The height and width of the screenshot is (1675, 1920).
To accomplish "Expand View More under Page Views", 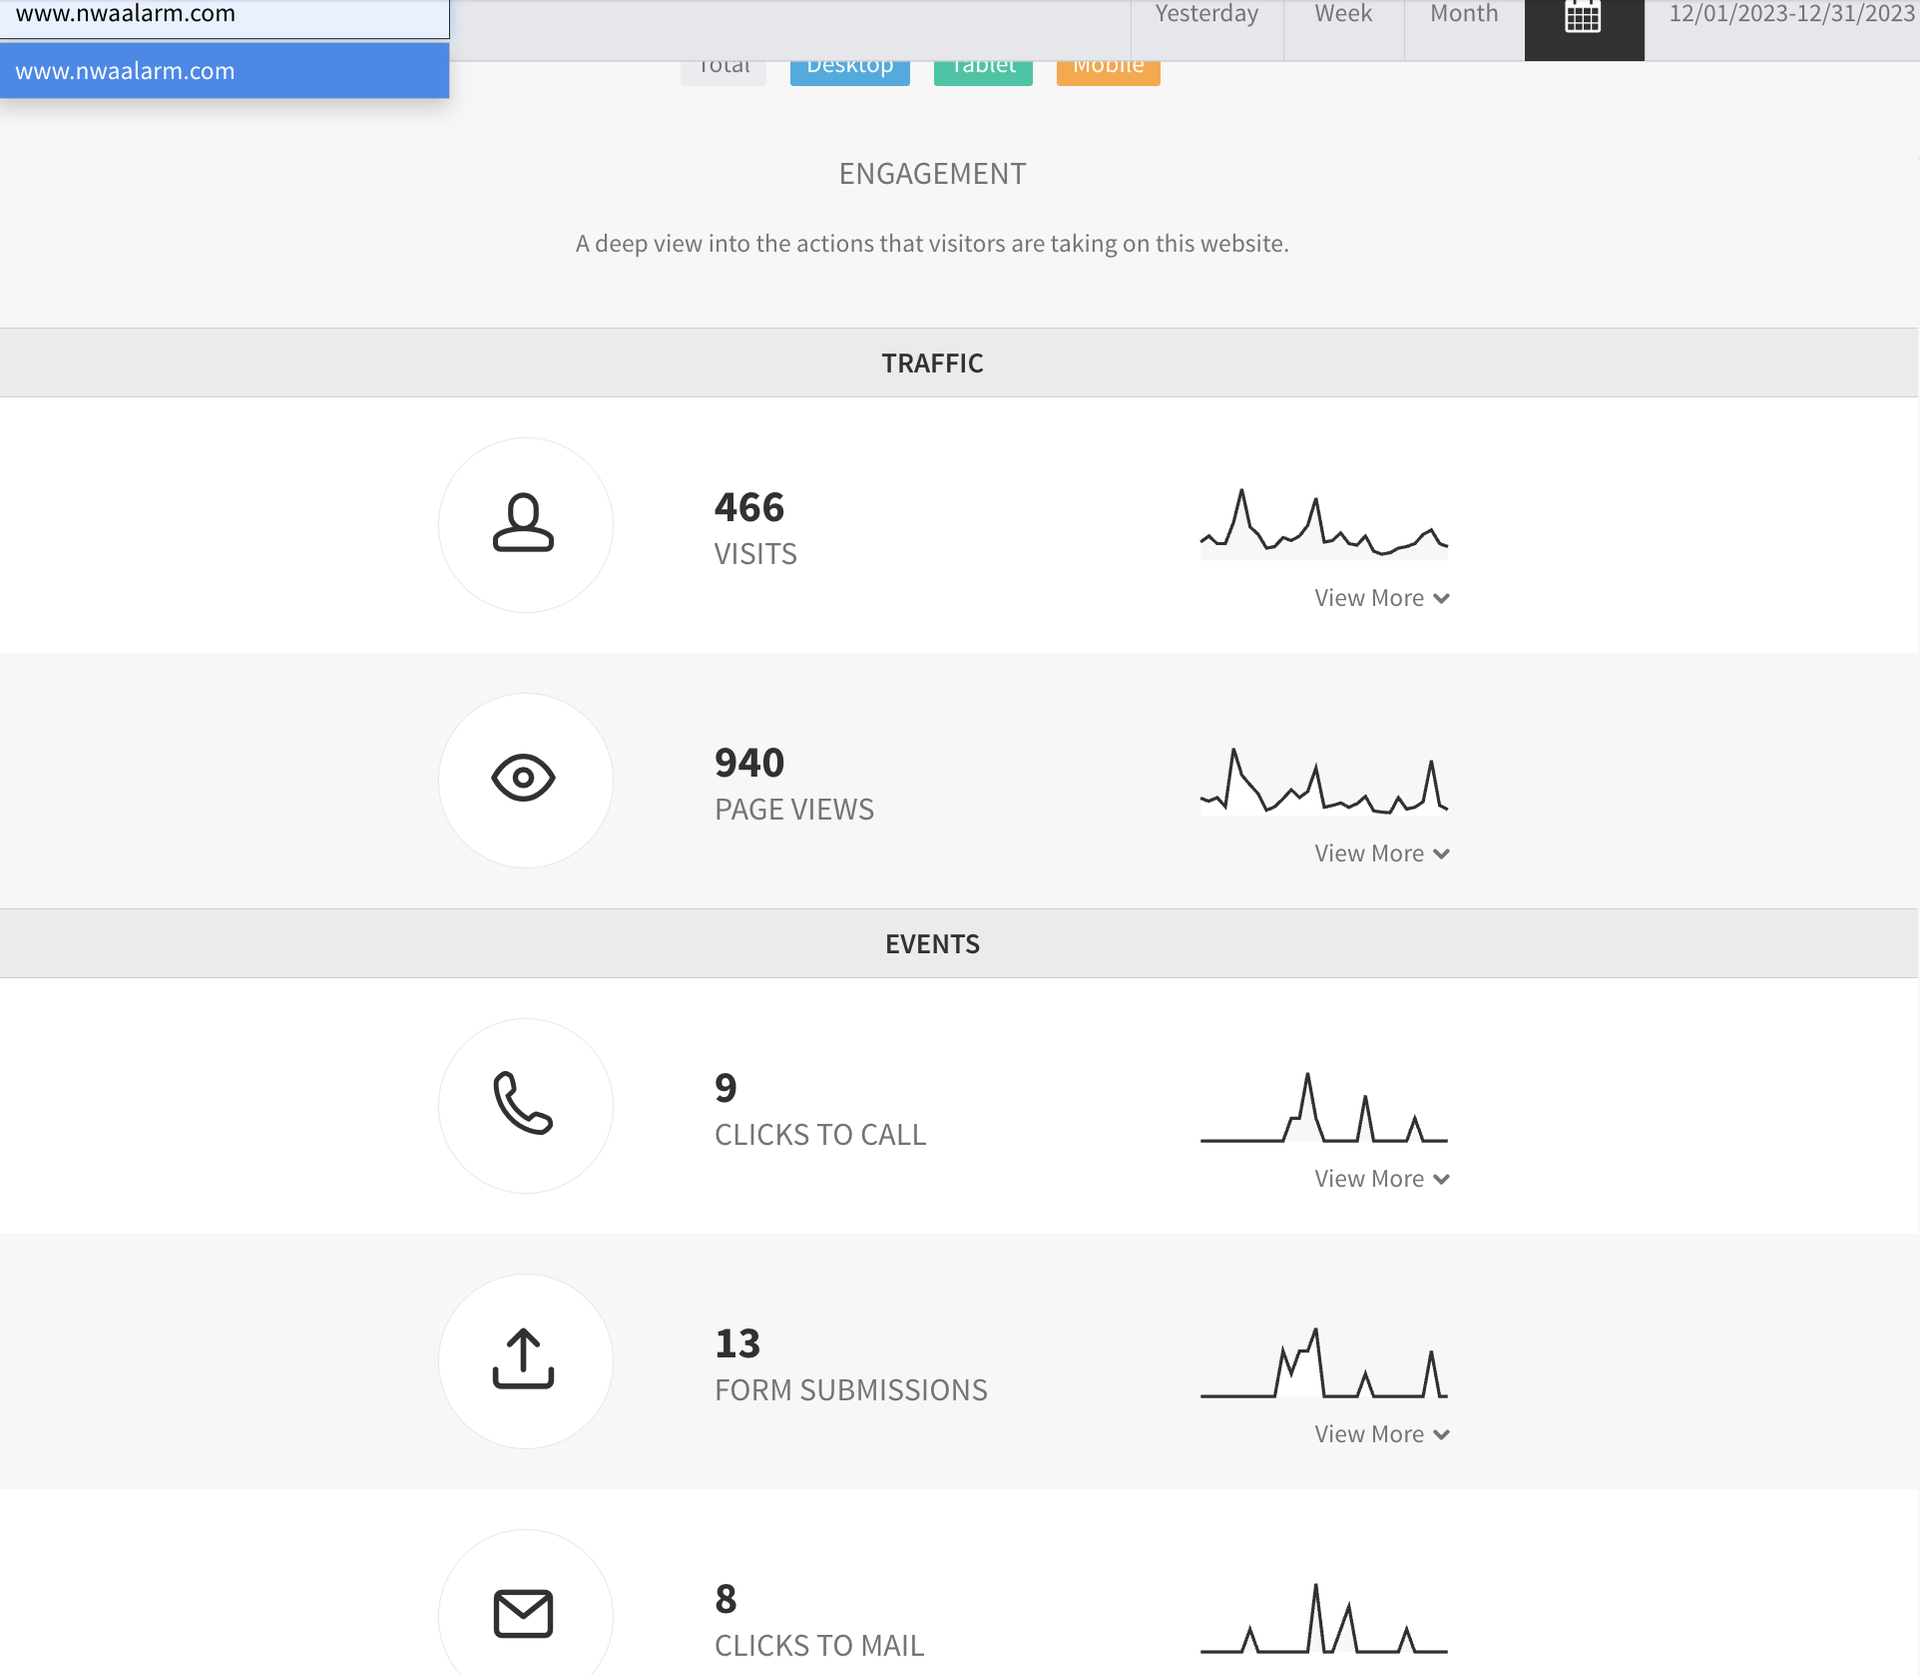I will (1381, 854).
